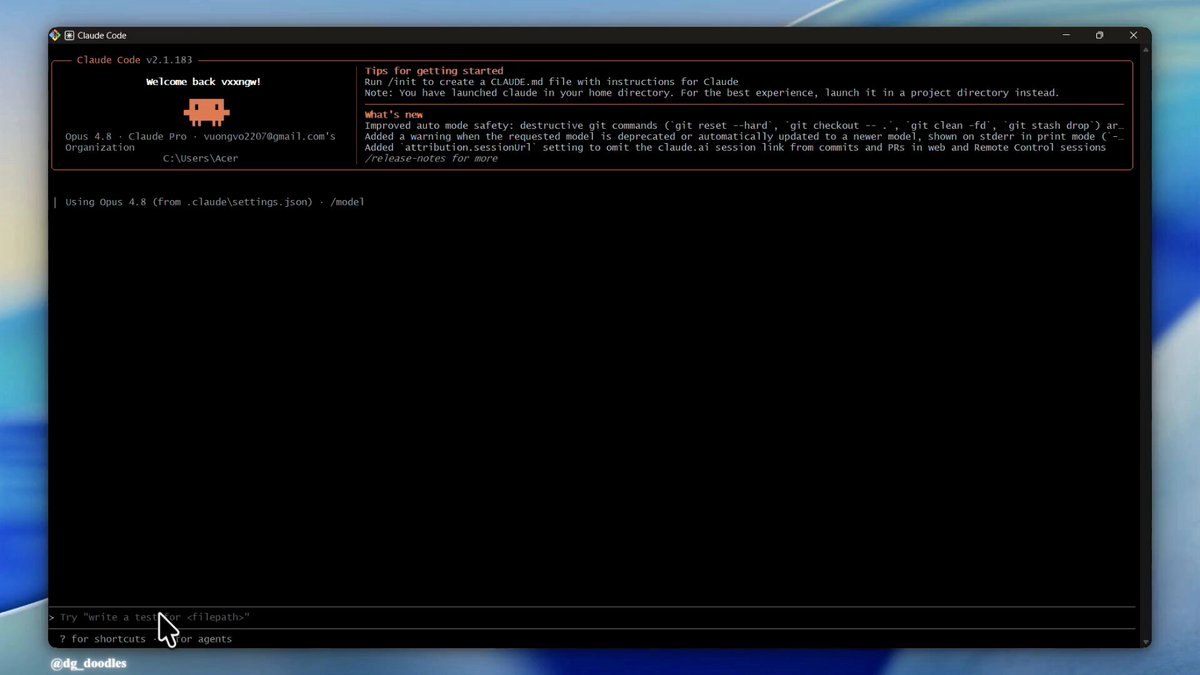Click the "Note: You have launched claude" line
1200x675 pixels.
point(711,93)
